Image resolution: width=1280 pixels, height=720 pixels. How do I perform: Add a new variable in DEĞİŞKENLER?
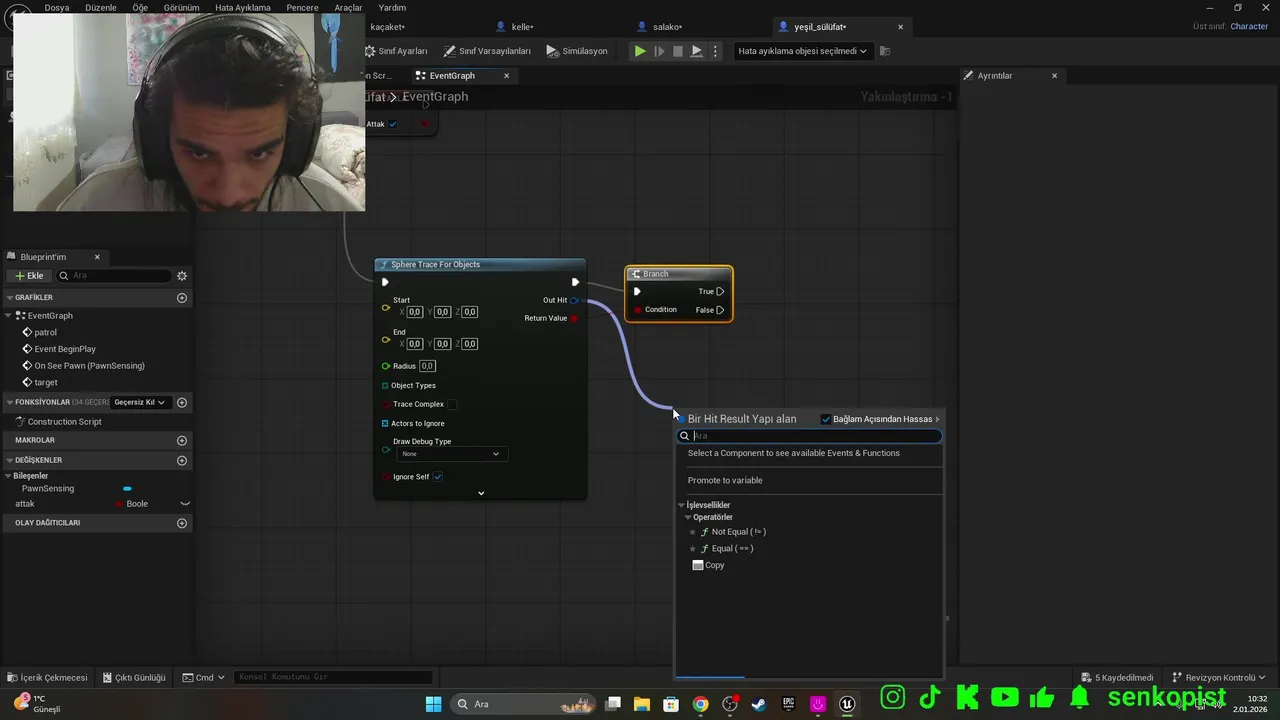coord(182,461)
